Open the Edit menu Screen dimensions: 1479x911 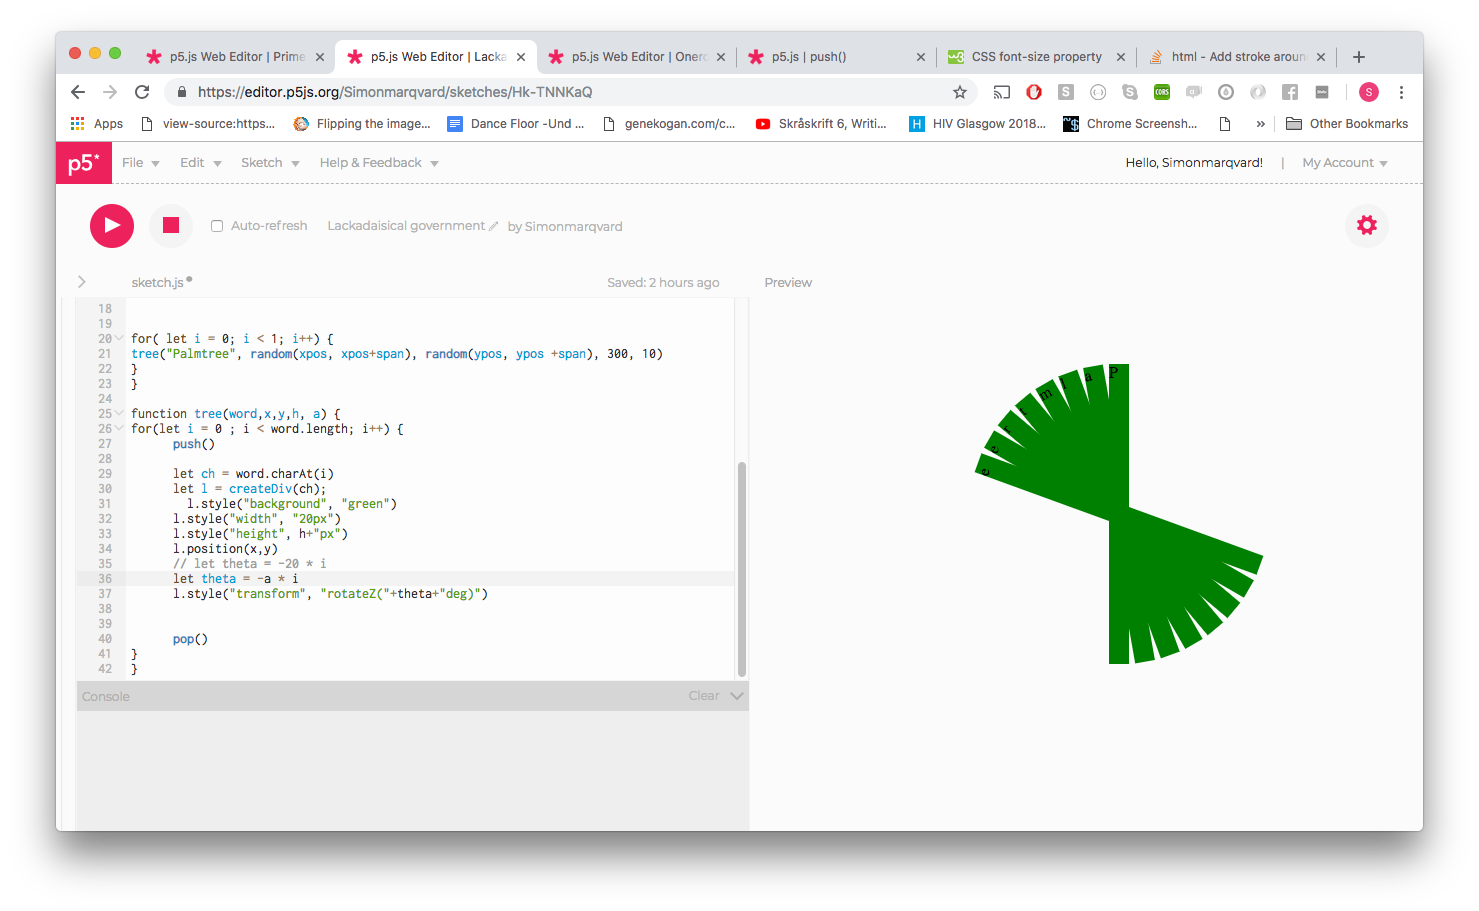pyautogui.click(x=200, y=163)
